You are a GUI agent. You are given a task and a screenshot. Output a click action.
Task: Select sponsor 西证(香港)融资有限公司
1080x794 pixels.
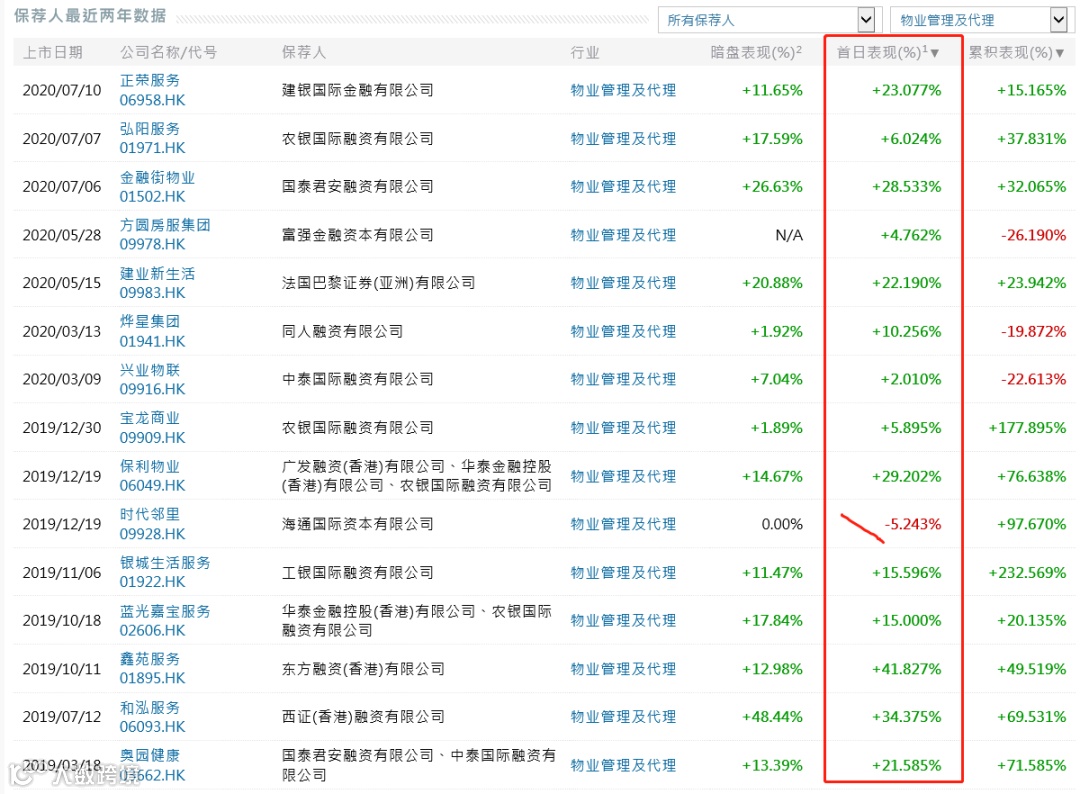[x=363, y=717]
